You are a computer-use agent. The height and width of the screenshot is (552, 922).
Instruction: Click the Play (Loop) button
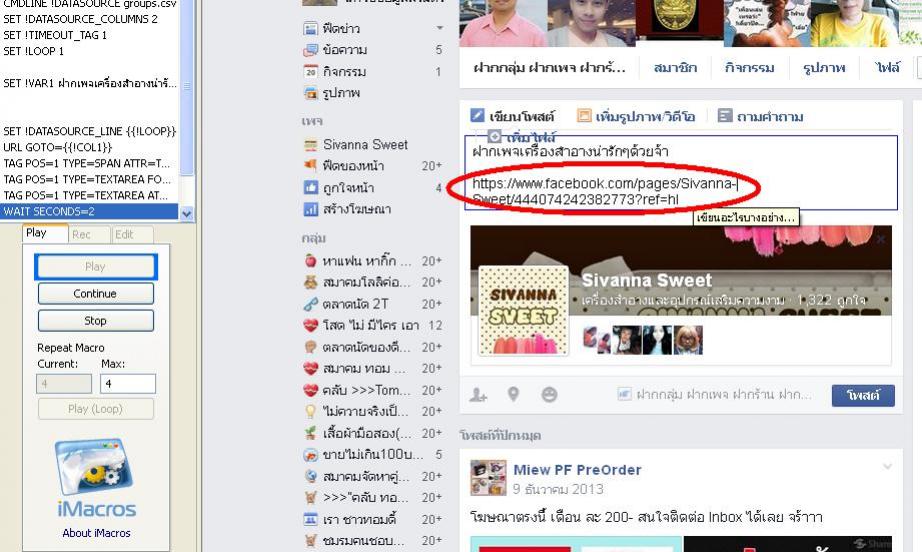(95, 409)
